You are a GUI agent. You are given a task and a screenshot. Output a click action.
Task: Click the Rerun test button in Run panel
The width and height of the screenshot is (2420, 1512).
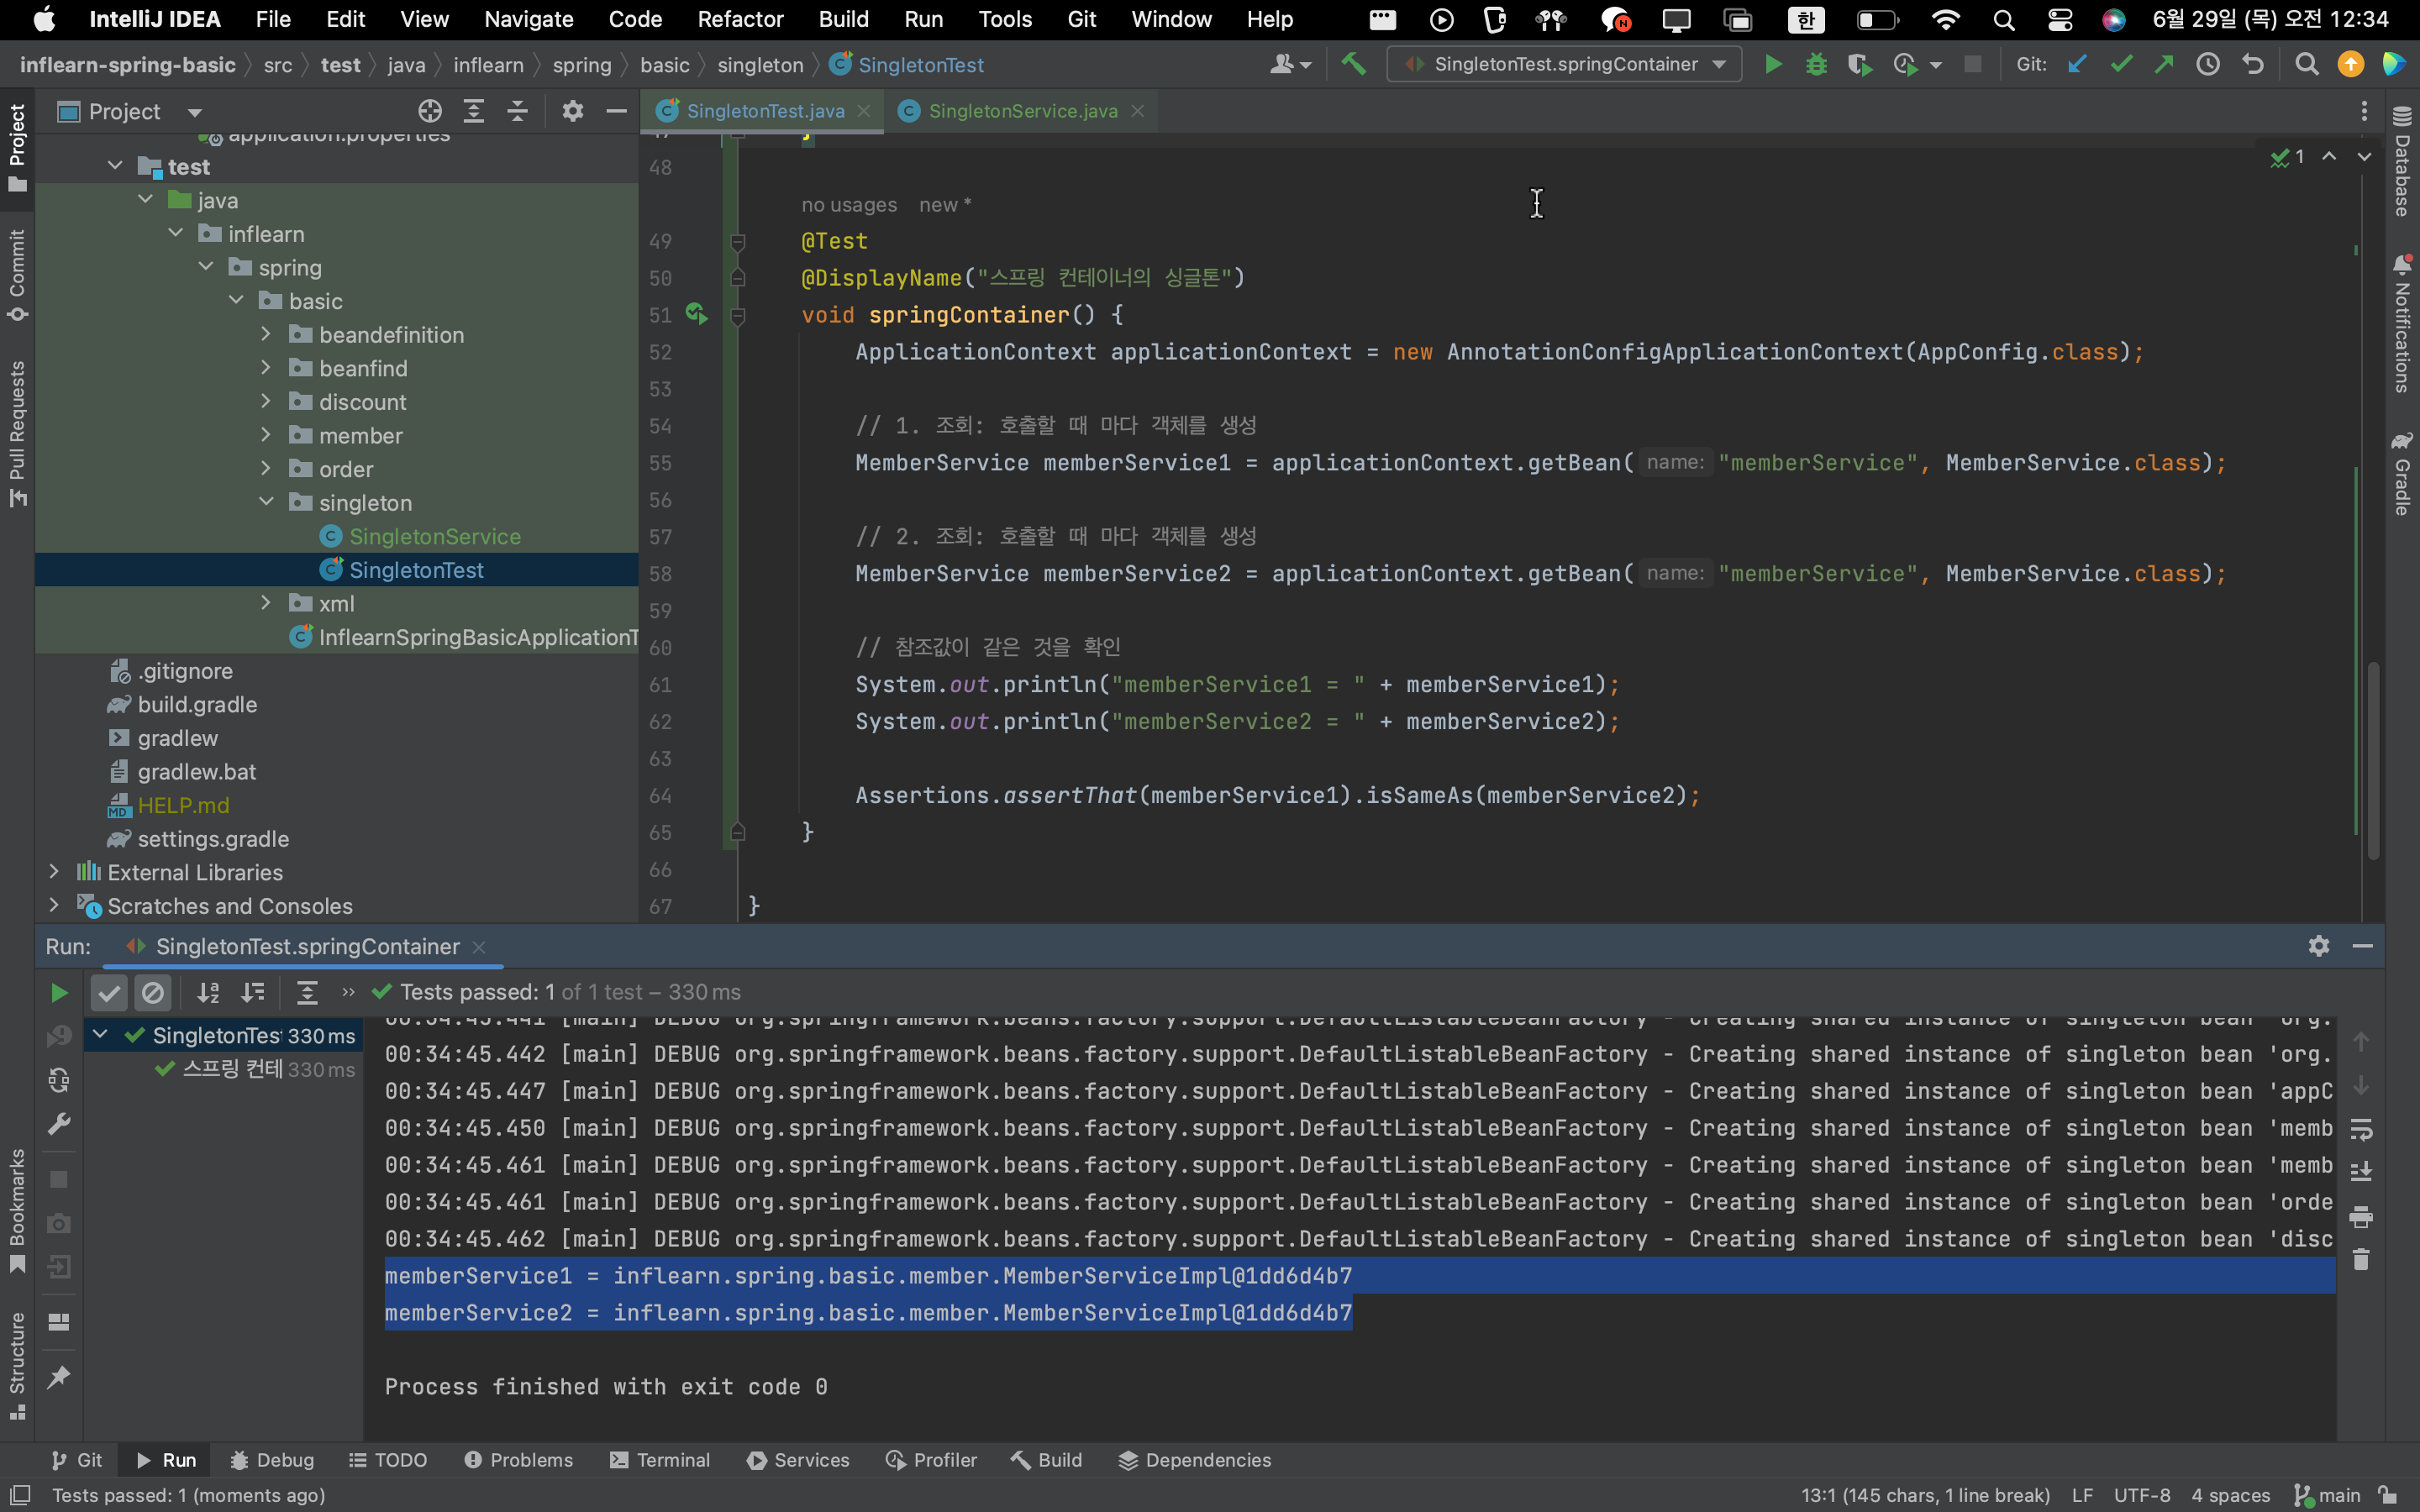click(x=59, y=992)
